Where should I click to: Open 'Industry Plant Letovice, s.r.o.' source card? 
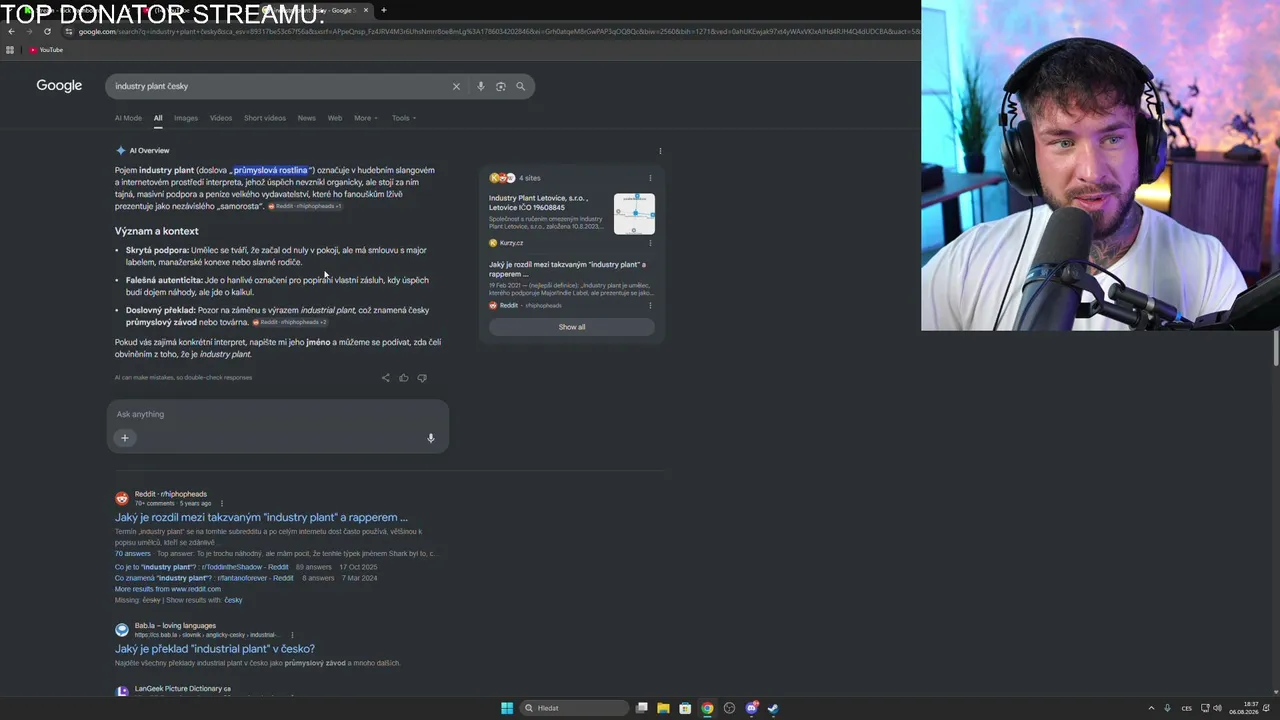[548, 203]
